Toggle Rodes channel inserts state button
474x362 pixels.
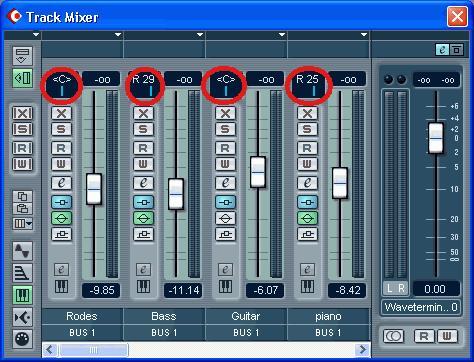pos(61,202)
